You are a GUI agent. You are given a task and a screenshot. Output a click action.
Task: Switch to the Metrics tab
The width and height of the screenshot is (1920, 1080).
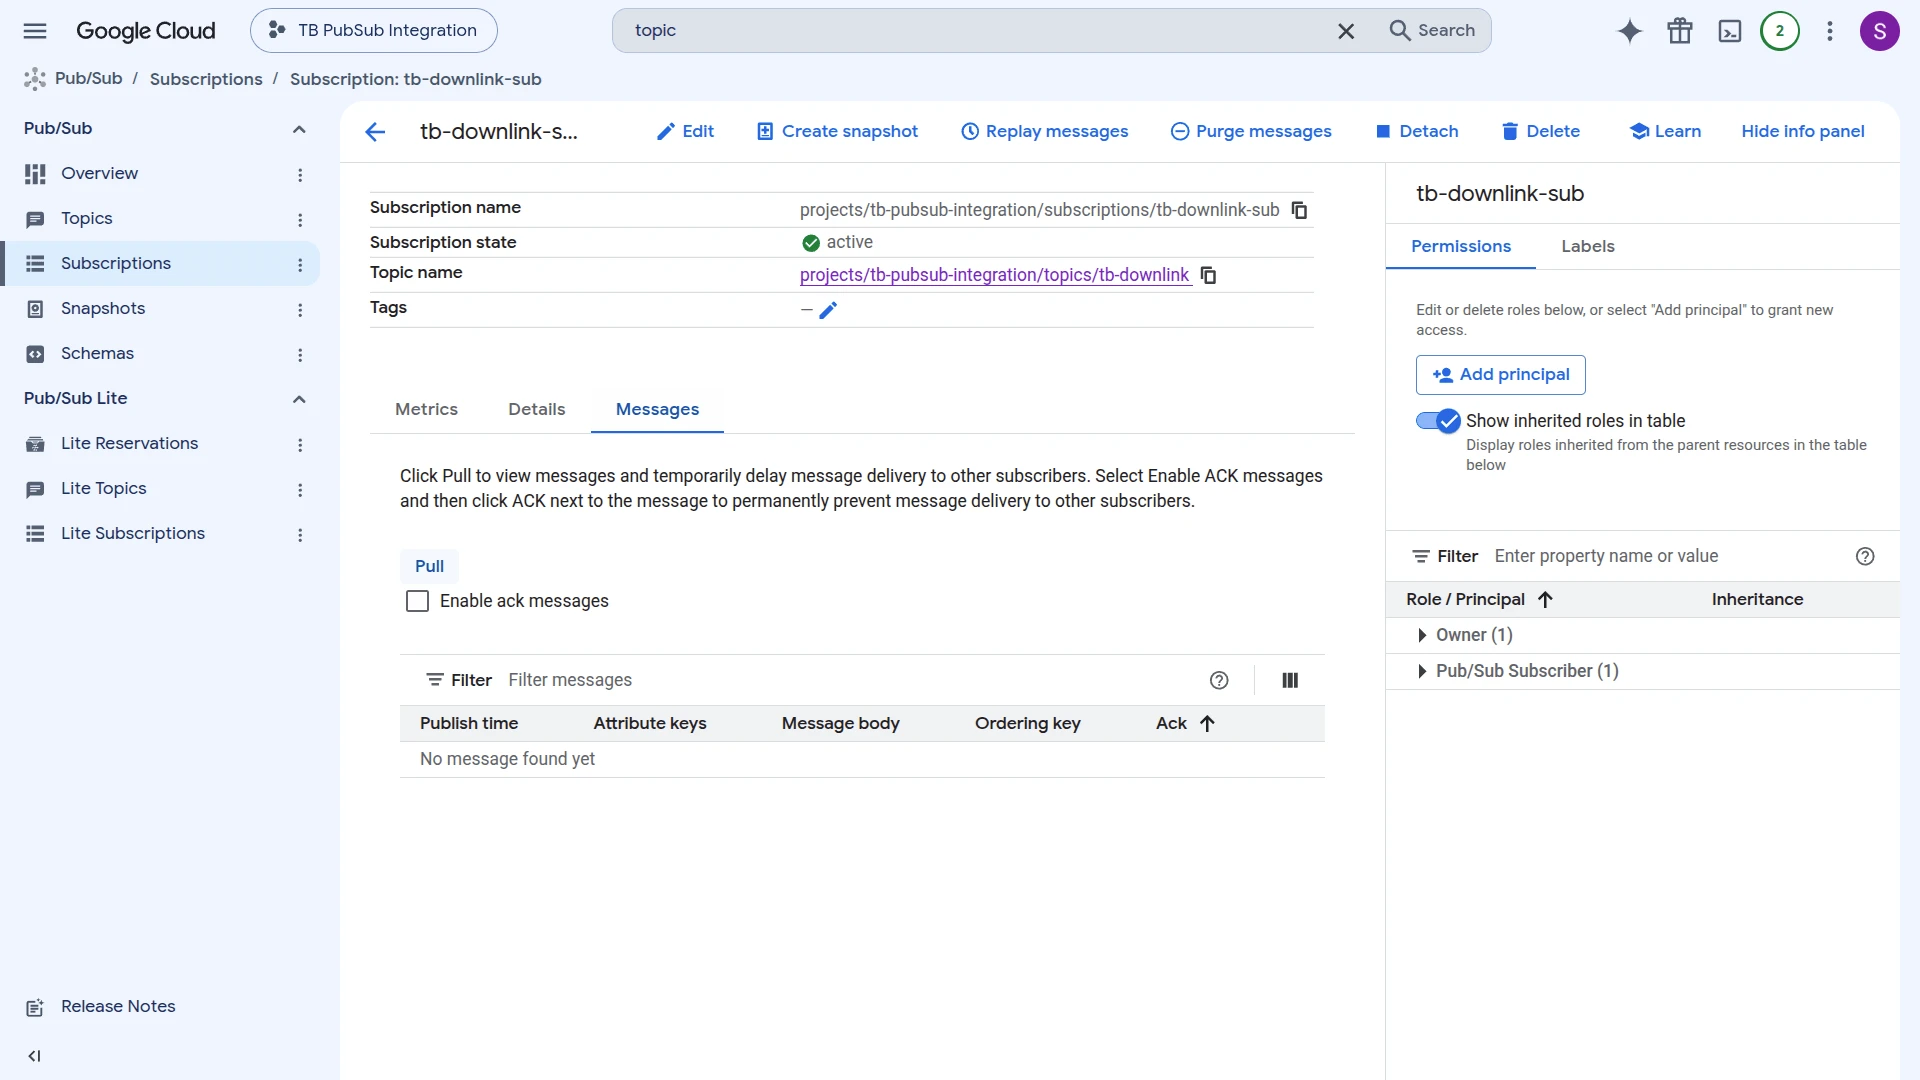426,409
